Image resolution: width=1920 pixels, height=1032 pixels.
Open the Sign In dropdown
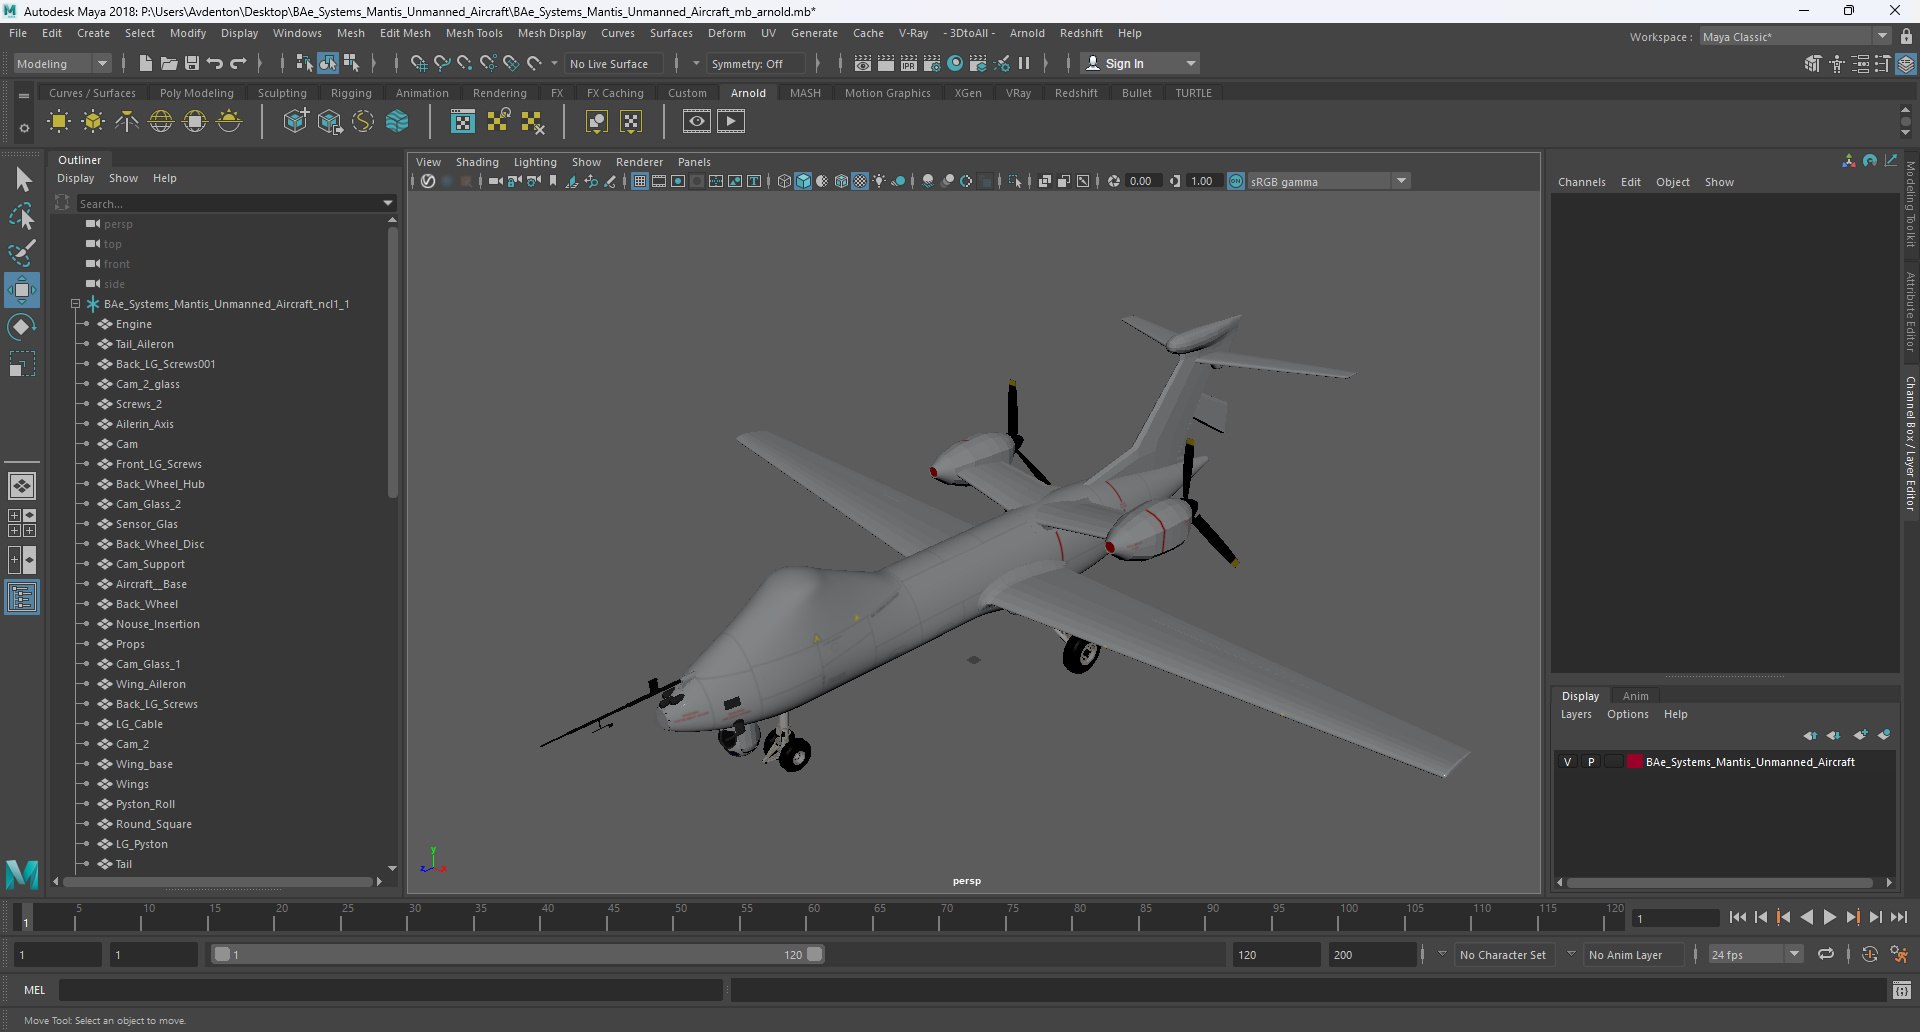[x=1141, y=63]
